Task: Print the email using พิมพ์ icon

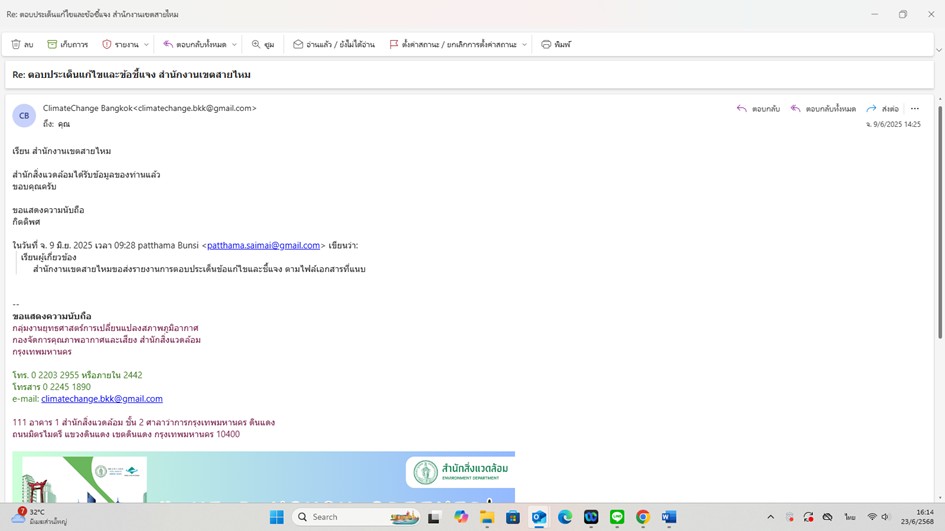Action: [556, 45]
